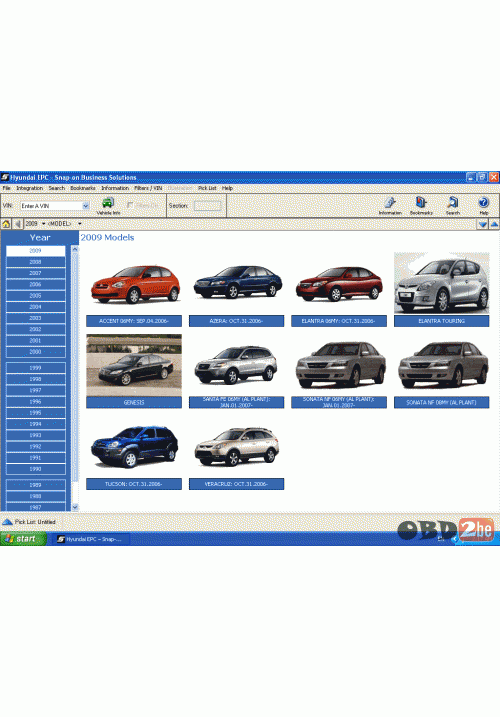This screenshot has height=717, width=500.
Task: Select year 2008 in the Year list
Action: 36,262
